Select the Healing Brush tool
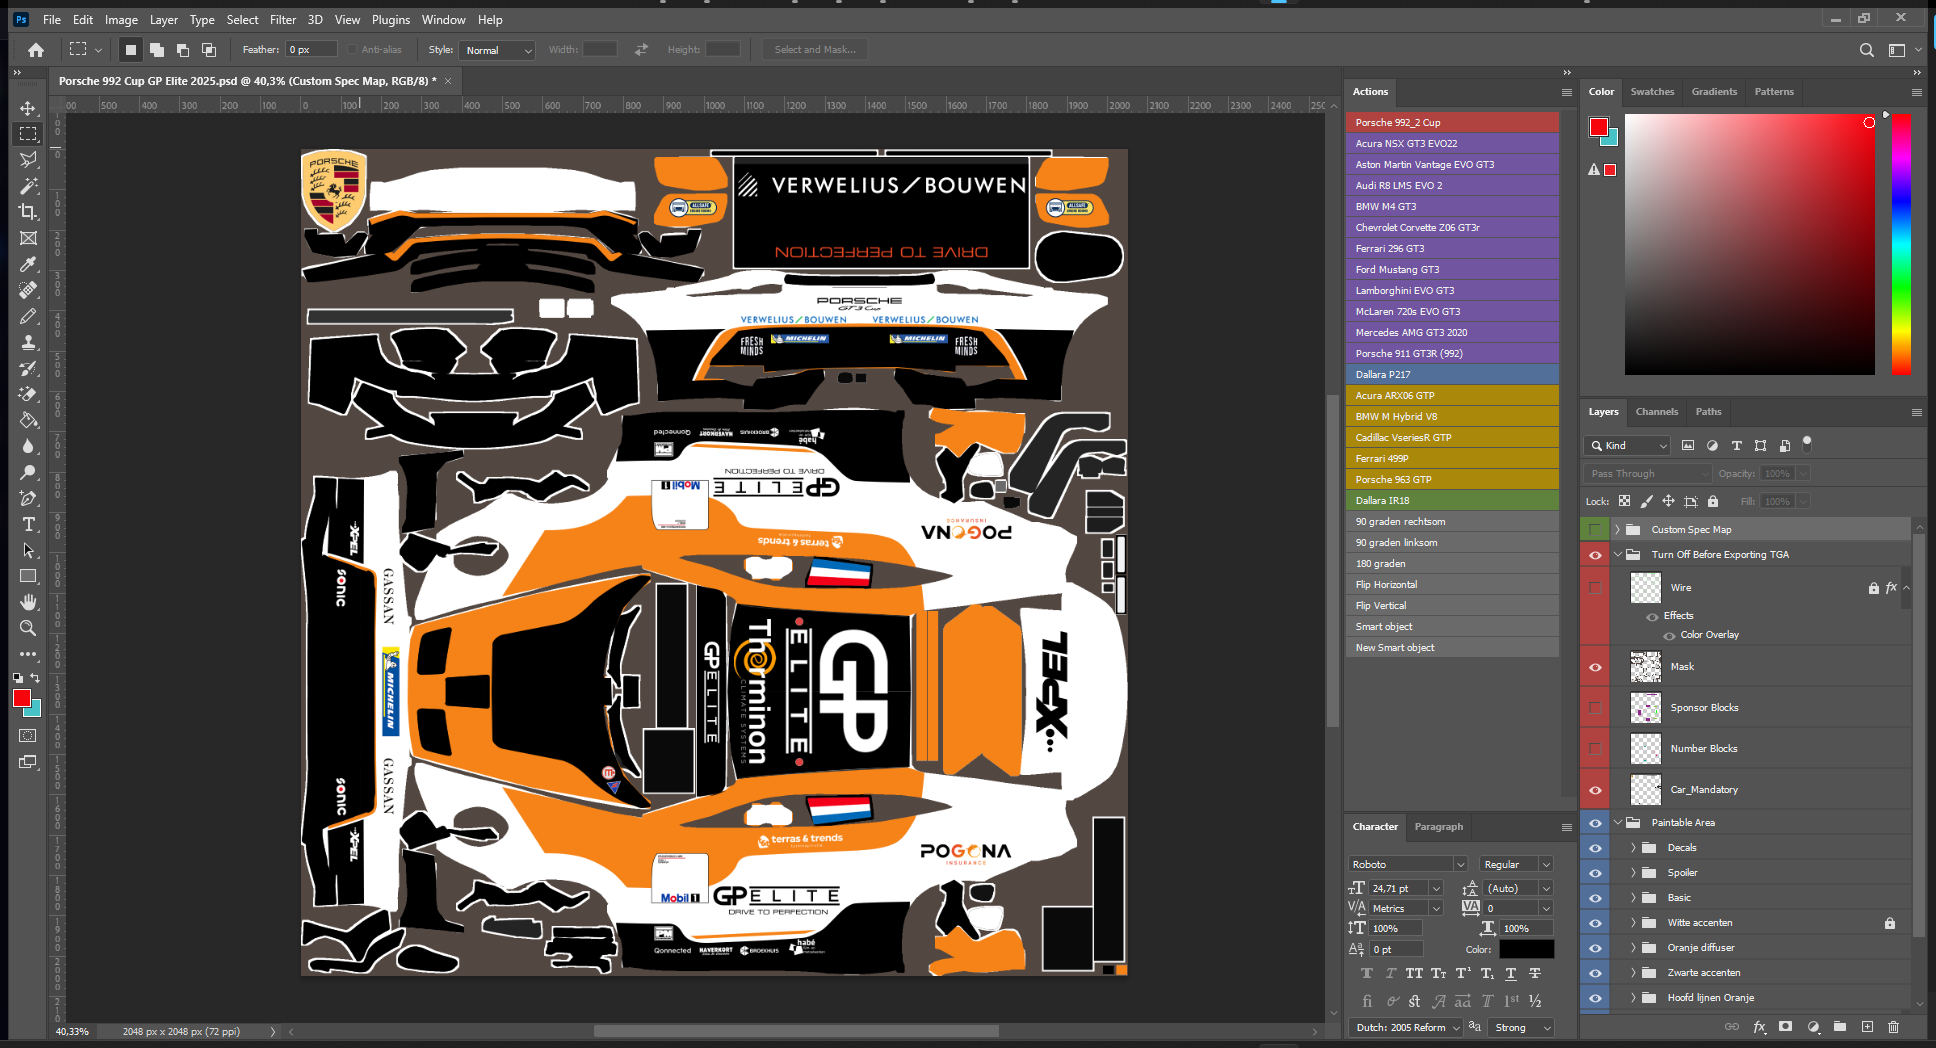 tap(28, 290)
